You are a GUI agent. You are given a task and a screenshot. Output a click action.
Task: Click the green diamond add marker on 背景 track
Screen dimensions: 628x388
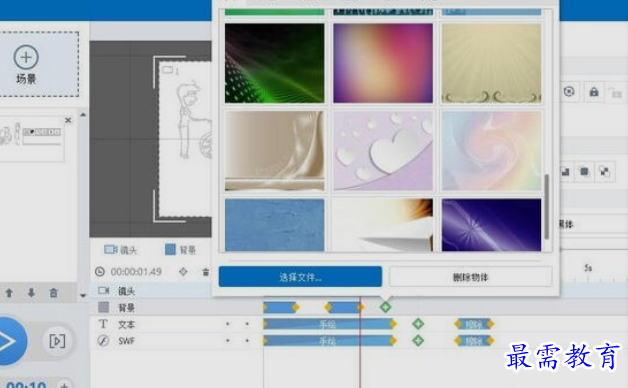pos(385,307)
